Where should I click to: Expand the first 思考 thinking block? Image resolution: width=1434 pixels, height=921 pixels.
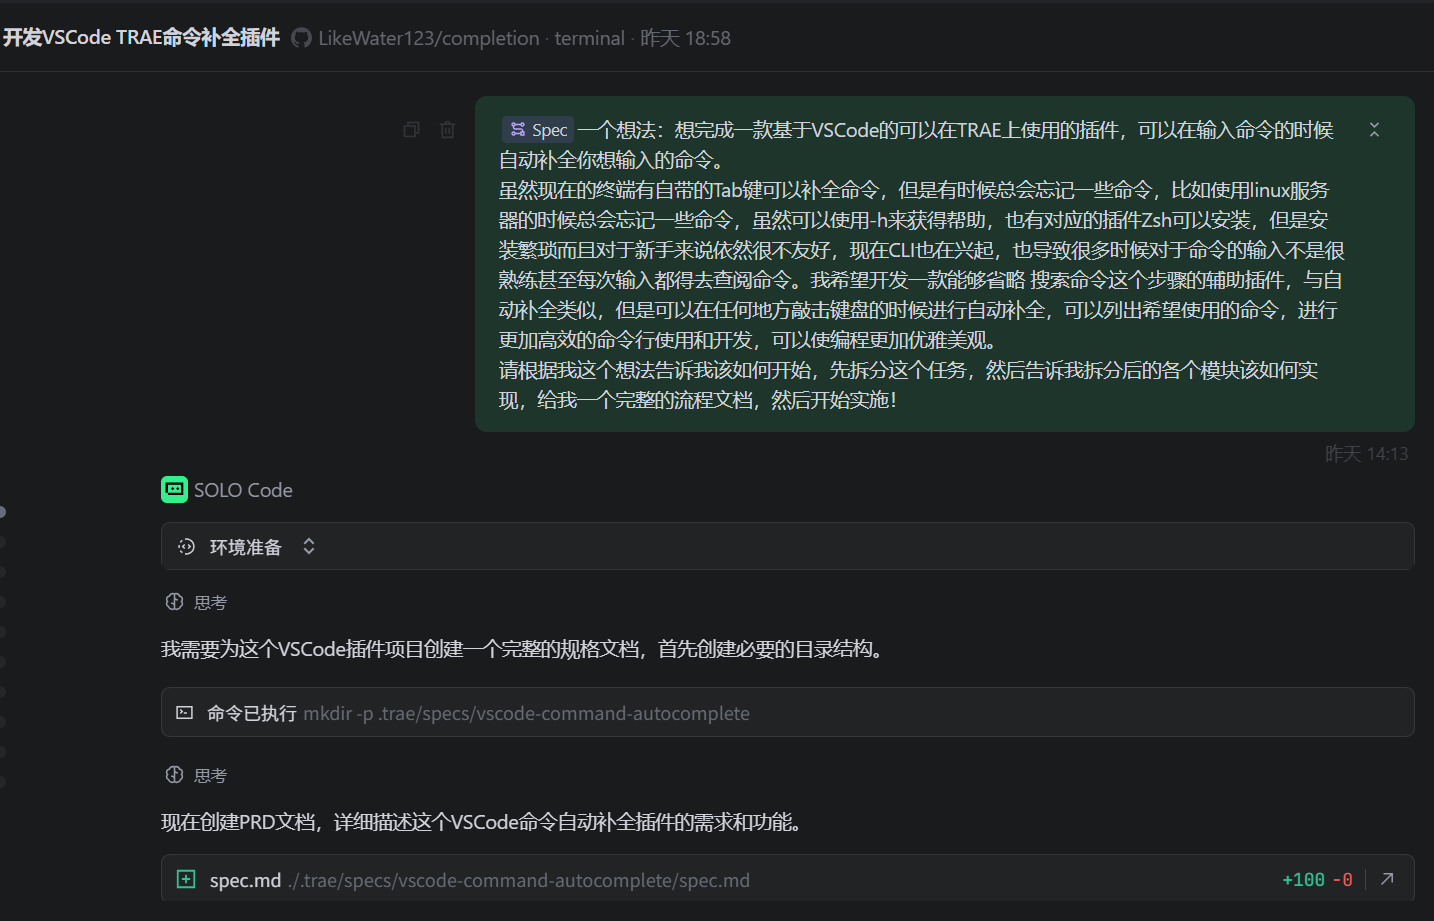[197, 602]
